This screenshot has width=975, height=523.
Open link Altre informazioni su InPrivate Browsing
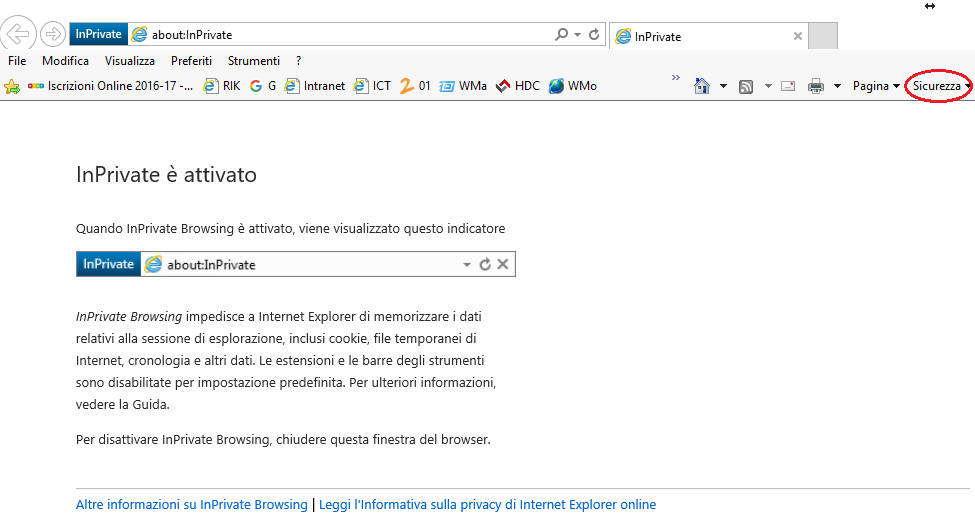(192, 504)
